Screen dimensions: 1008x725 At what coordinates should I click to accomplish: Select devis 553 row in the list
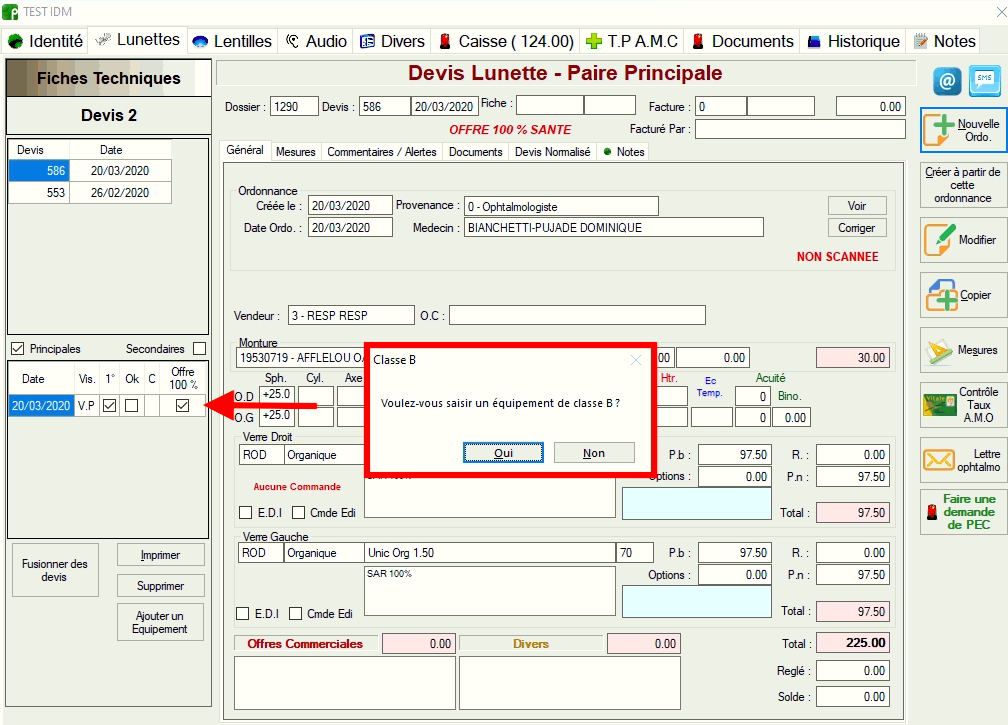tap(90, 193)
